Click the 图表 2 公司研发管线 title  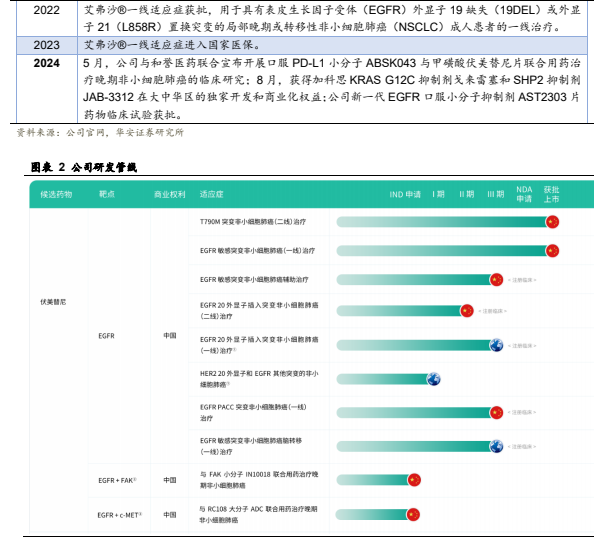coord(84,167)
